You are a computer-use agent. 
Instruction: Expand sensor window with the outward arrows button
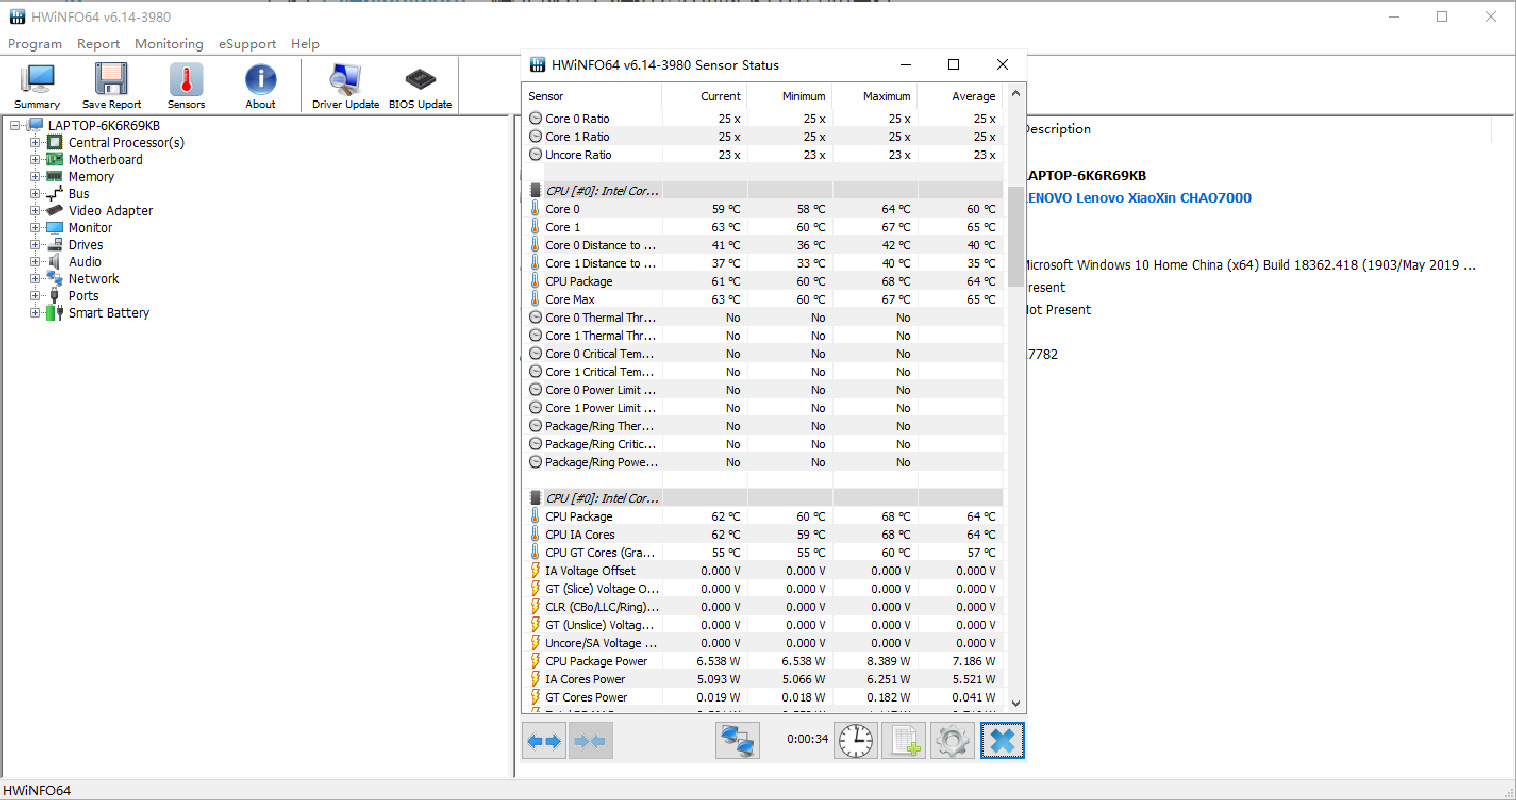tap(544, 741)
